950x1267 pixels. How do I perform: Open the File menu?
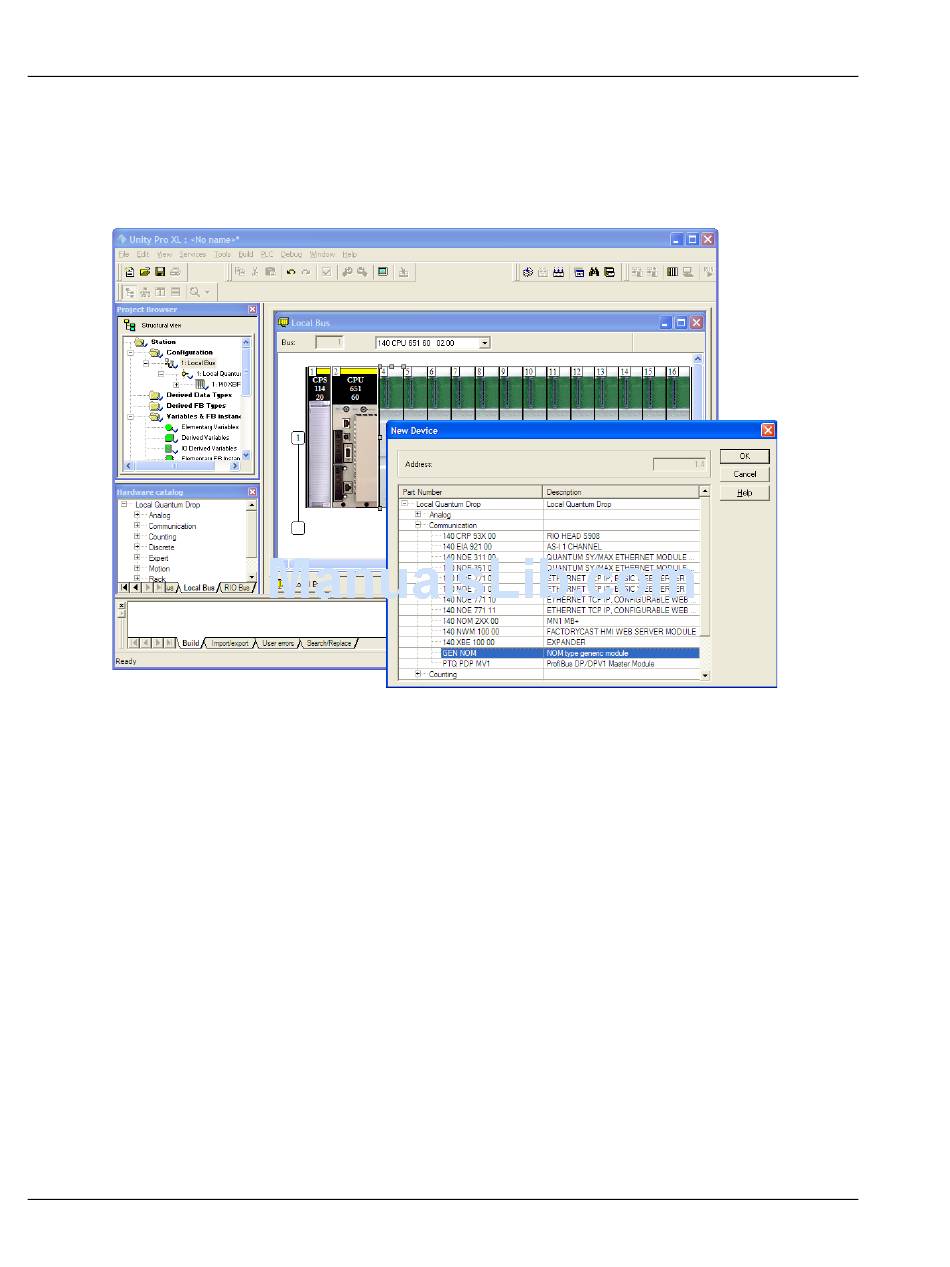click(125, 255)
